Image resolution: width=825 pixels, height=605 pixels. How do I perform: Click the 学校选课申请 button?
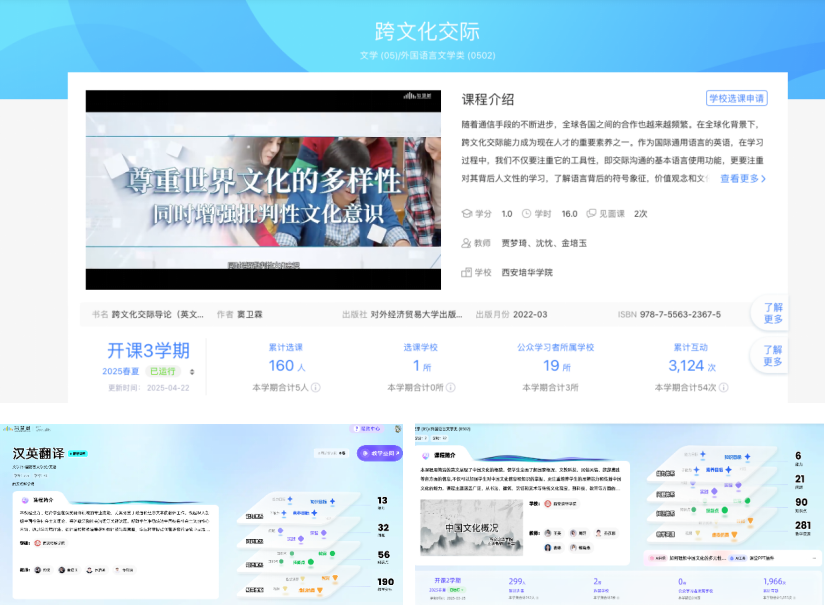(x=736, y=98)
